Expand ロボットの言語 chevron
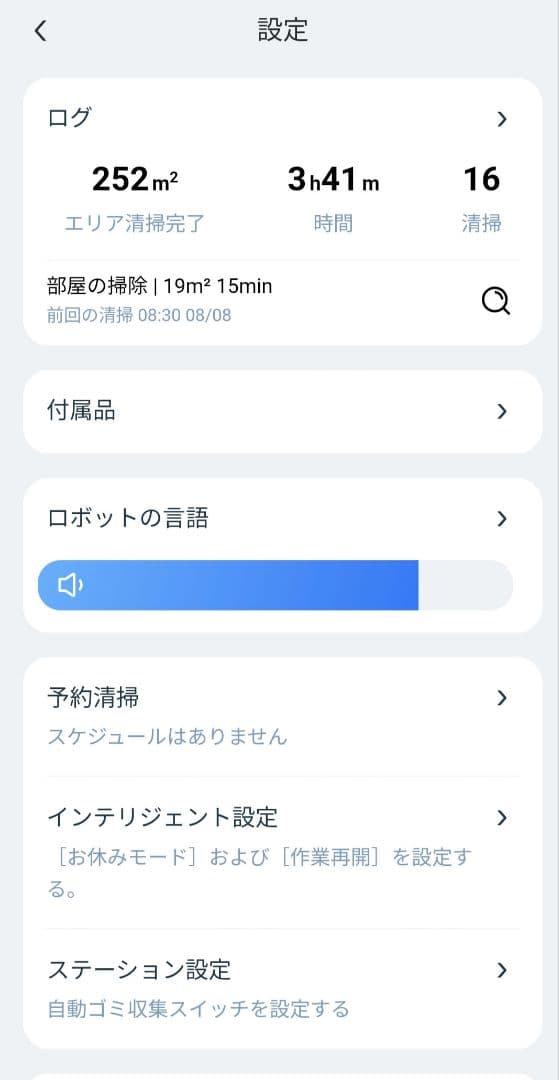Viewport: 559px width, 1080px height. [502, 519]
